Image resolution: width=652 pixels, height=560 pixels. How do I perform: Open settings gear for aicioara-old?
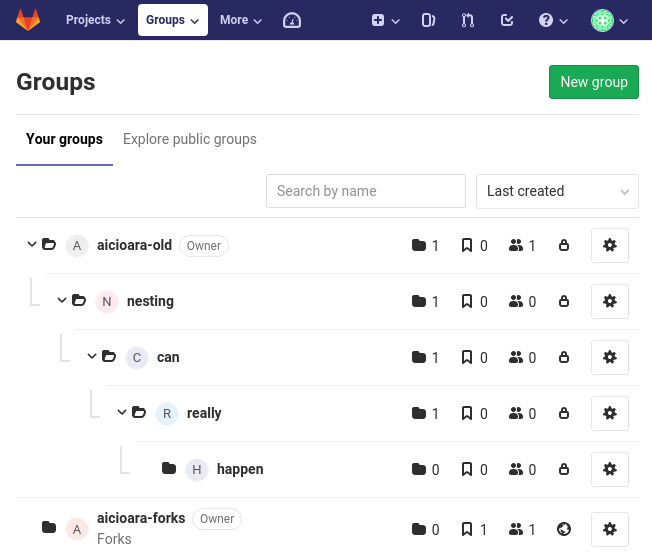pos(610,245)
